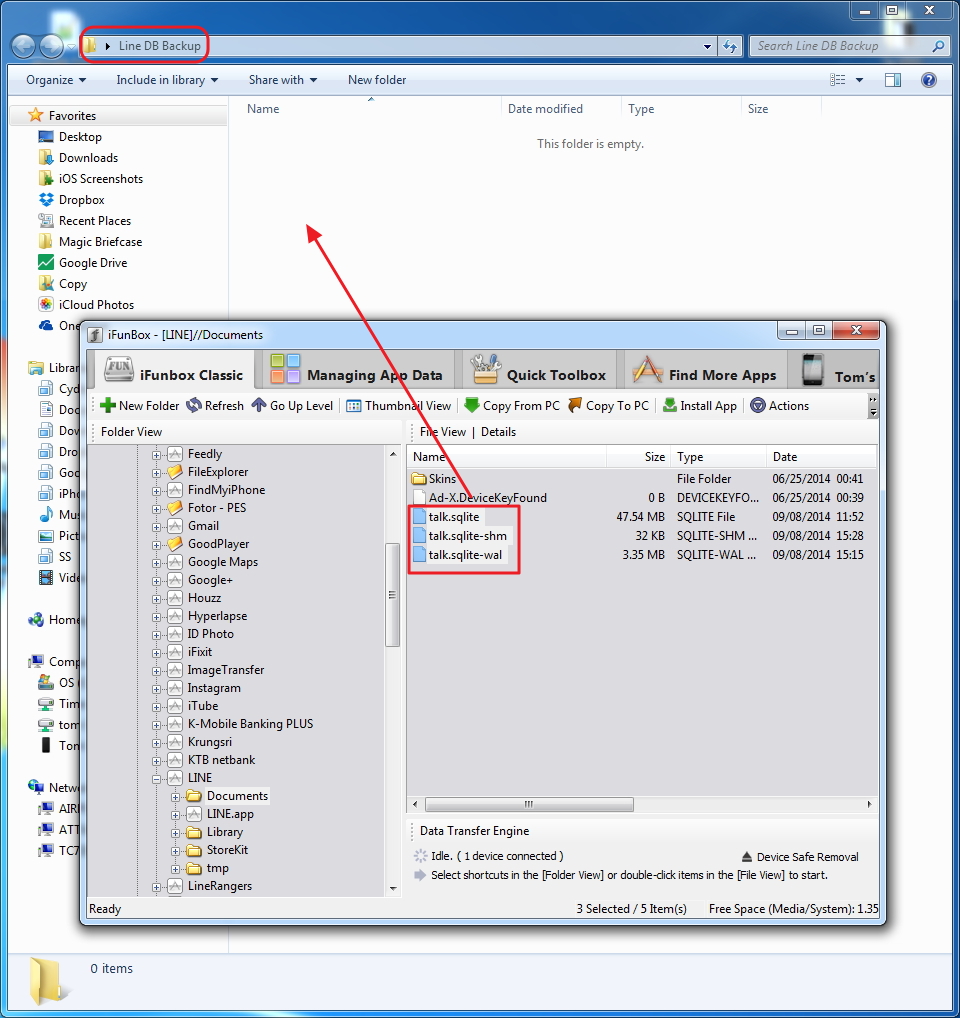Click Copy To PC button
This screenshot has height=1018, width=960.
coord(575,406)
